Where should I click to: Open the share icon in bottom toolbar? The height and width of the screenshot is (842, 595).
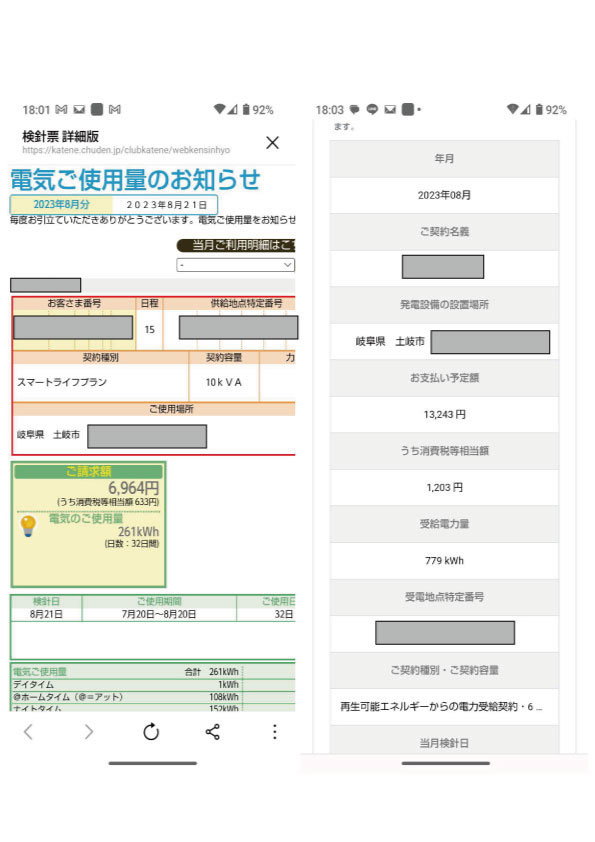click(213, 731)
